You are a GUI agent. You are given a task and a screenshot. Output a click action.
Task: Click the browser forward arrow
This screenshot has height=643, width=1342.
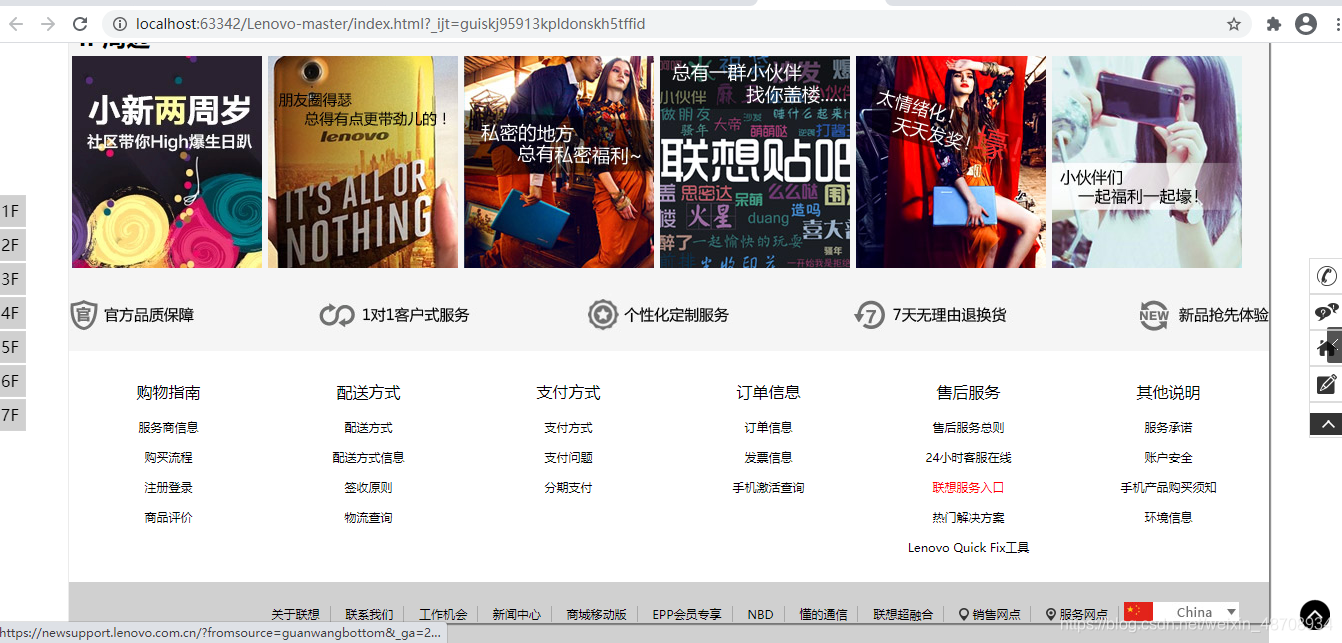click(48, 24)
